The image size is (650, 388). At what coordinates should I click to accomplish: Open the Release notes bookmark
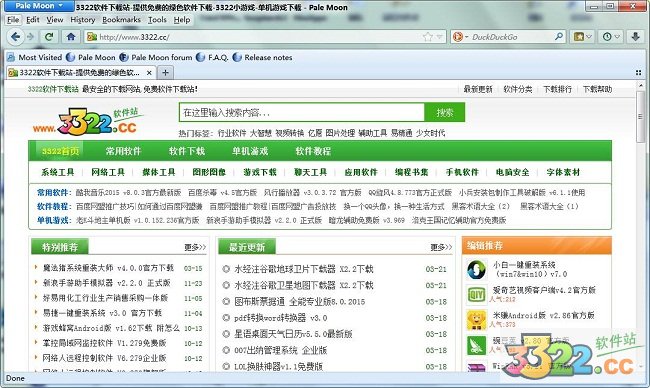tap(262, 57)
